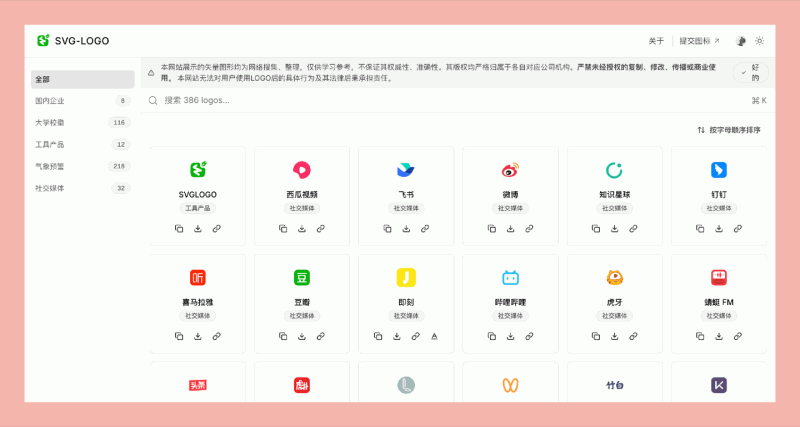This screenshot has width=800, height=427.
Task: Click the 哔哩哔哩 logo thumbnail
Action: click(510, 278)
